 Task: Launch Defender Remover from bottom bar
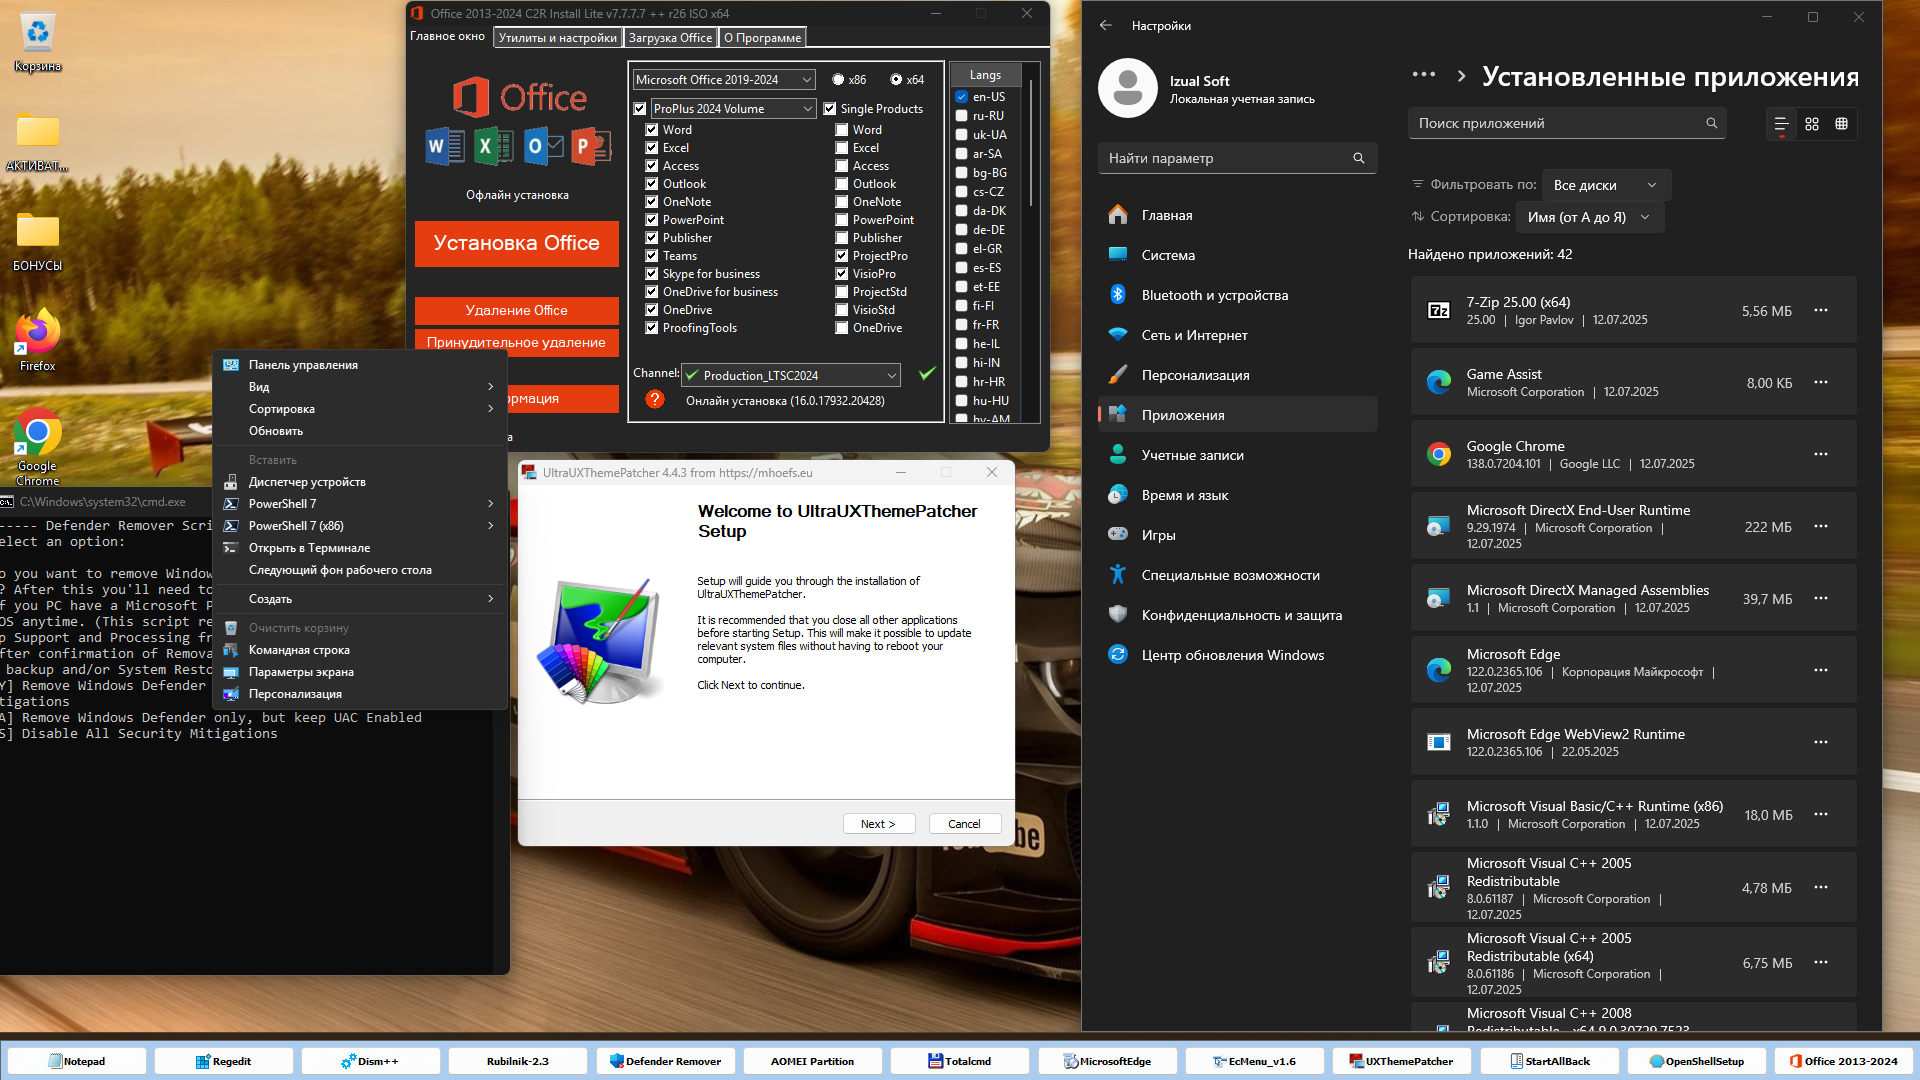point(666,1061)
